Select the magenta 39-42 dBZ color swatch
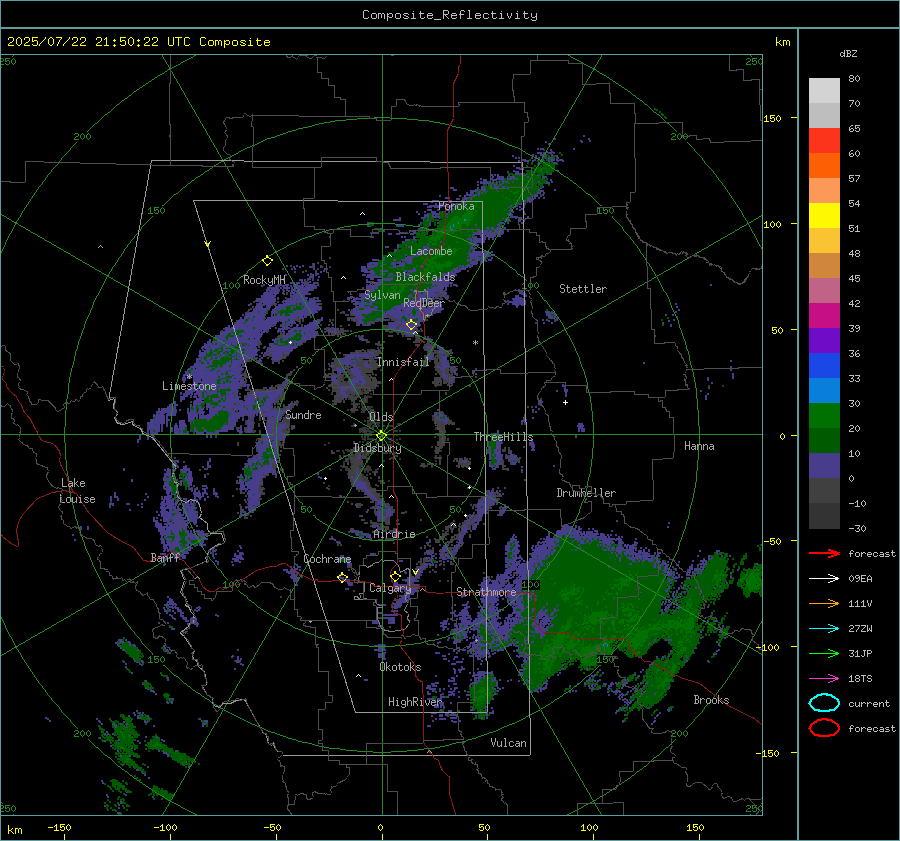Image resolution: width=900 pixels, height=841 pixels. (x=824, y=315)
